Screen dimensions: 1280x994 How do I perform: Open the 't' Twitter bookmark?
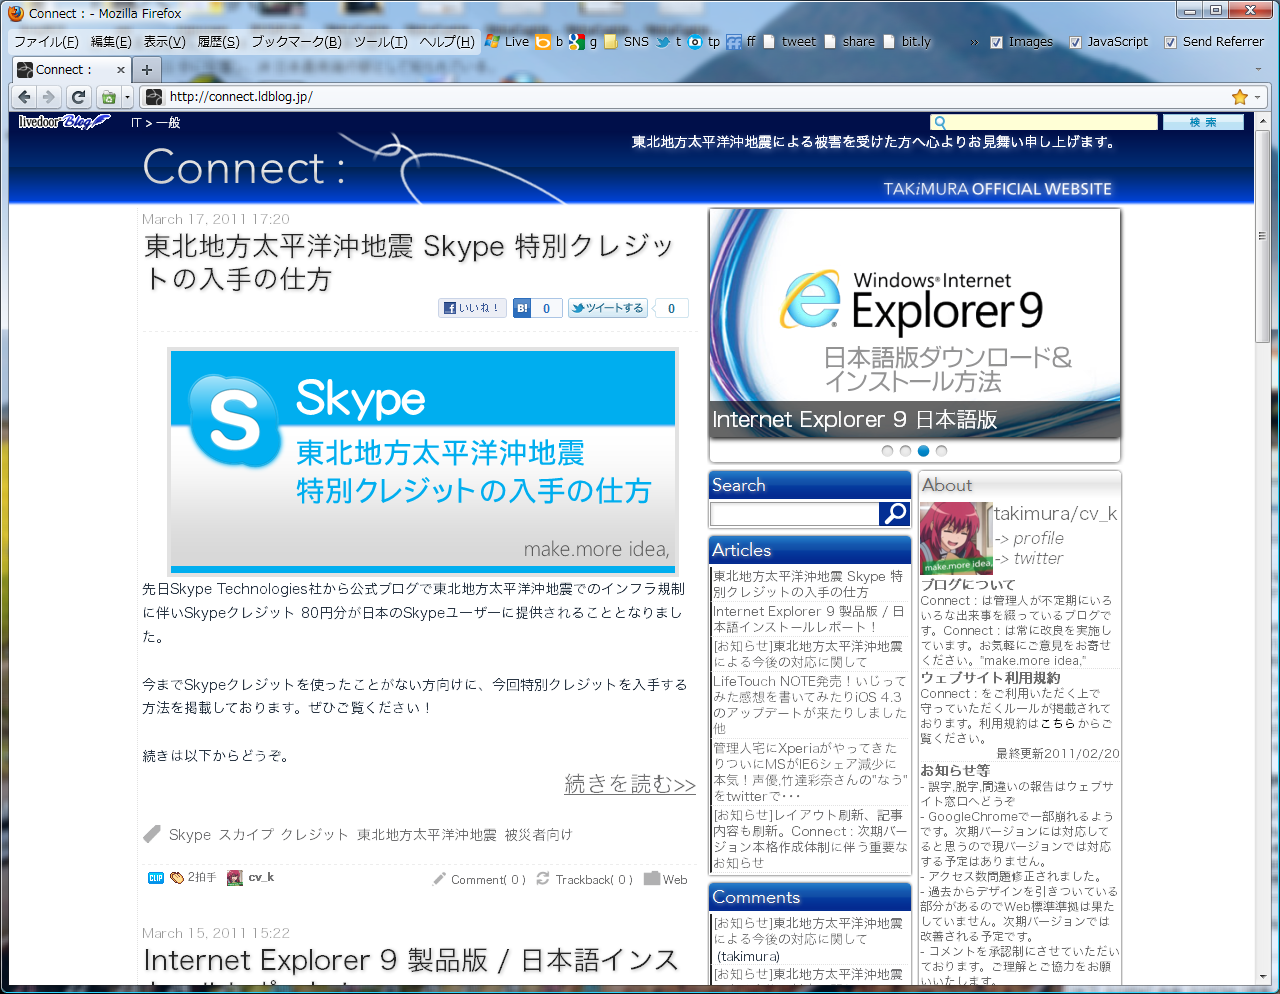[x=669, y=42]
